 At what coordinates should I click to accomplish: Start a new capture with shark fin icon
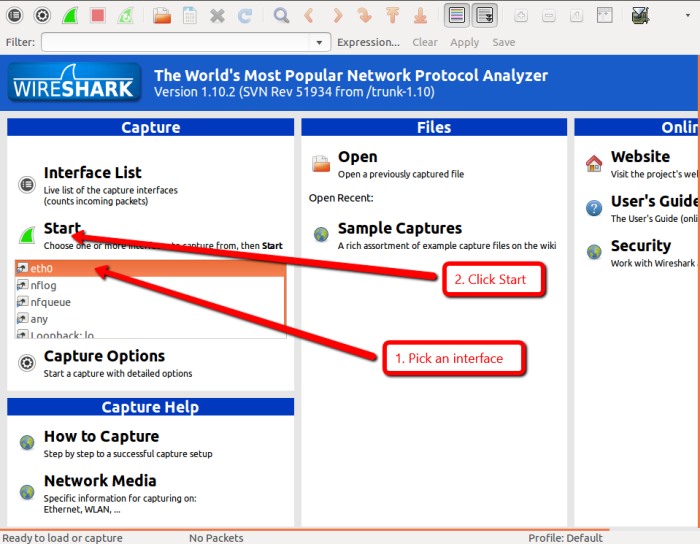click(x=70, y=16)
